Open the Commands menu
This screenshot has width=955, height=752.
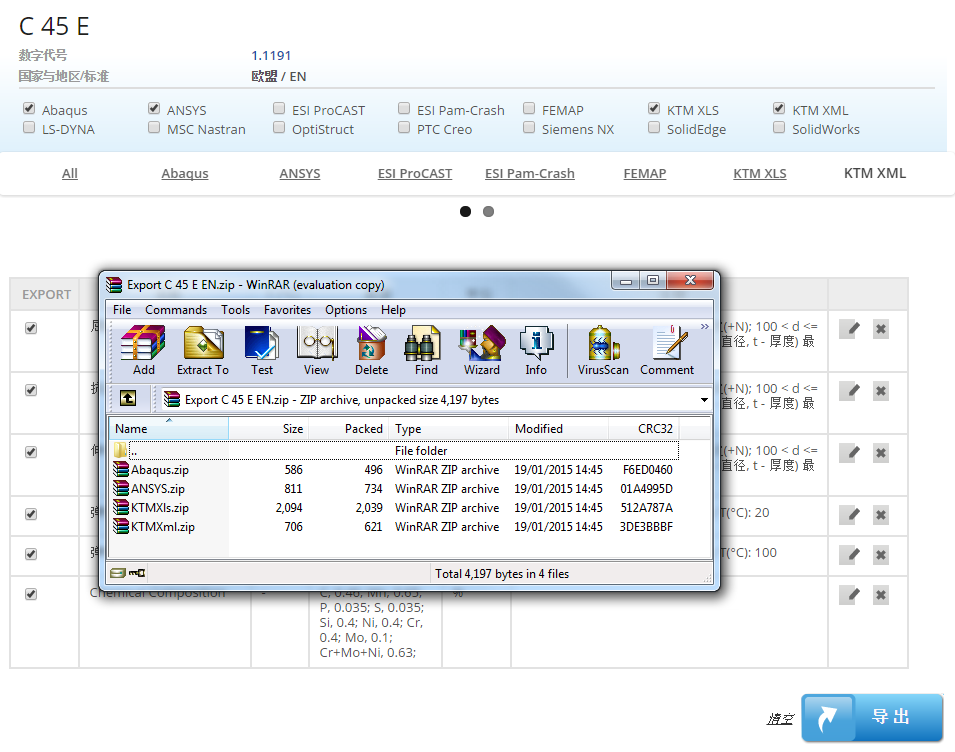pos(176,310)
